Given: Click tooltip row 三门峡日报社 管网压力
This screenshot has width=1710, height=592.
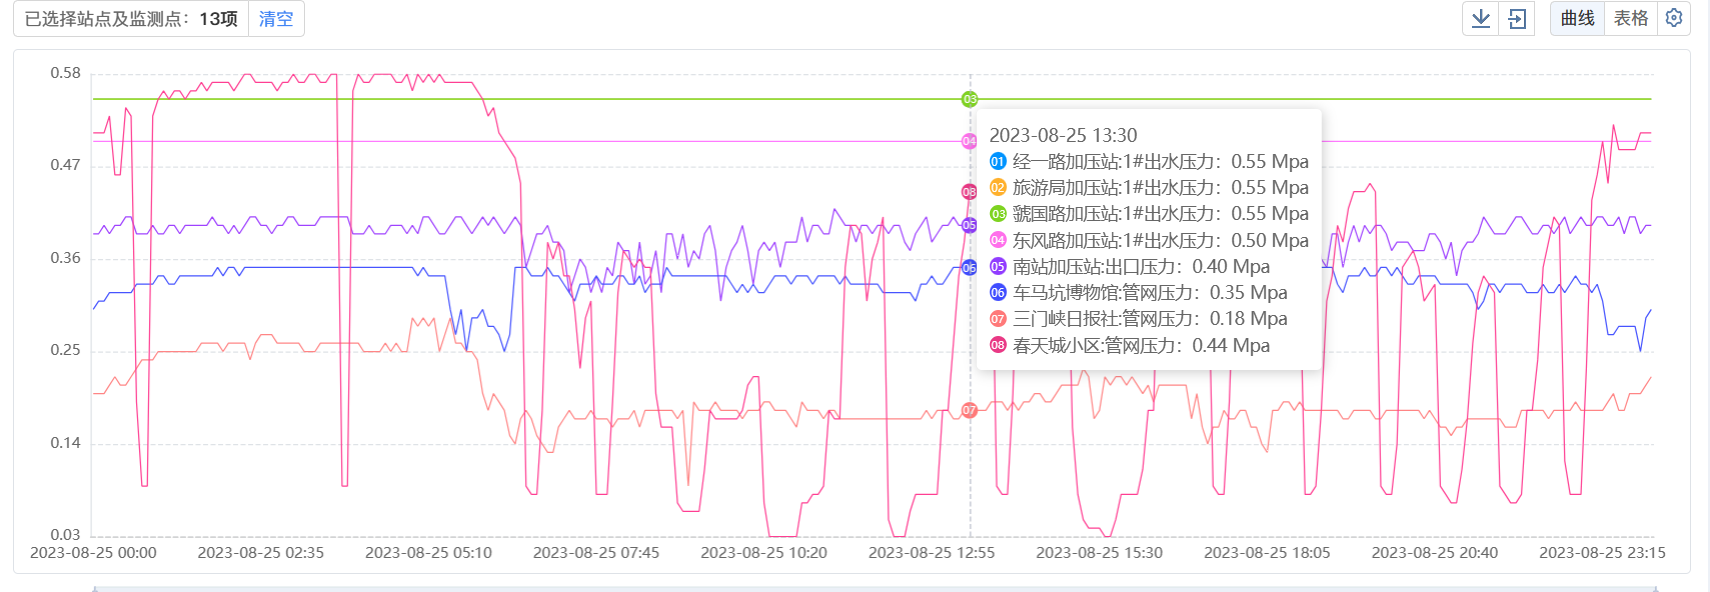Looking at the screenshot, I should pyautogui.click(x=1150, y=319).
